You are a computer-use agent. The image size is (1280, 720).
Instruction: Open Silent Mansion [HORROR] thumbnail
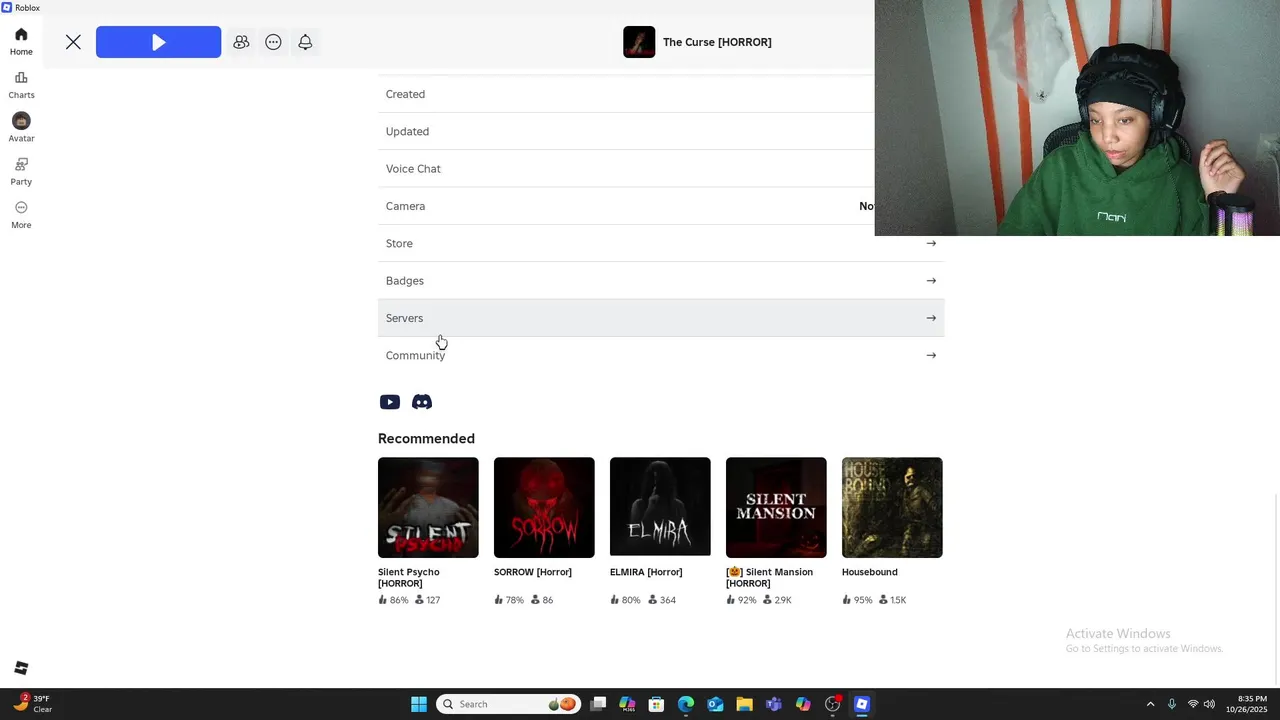776,507
